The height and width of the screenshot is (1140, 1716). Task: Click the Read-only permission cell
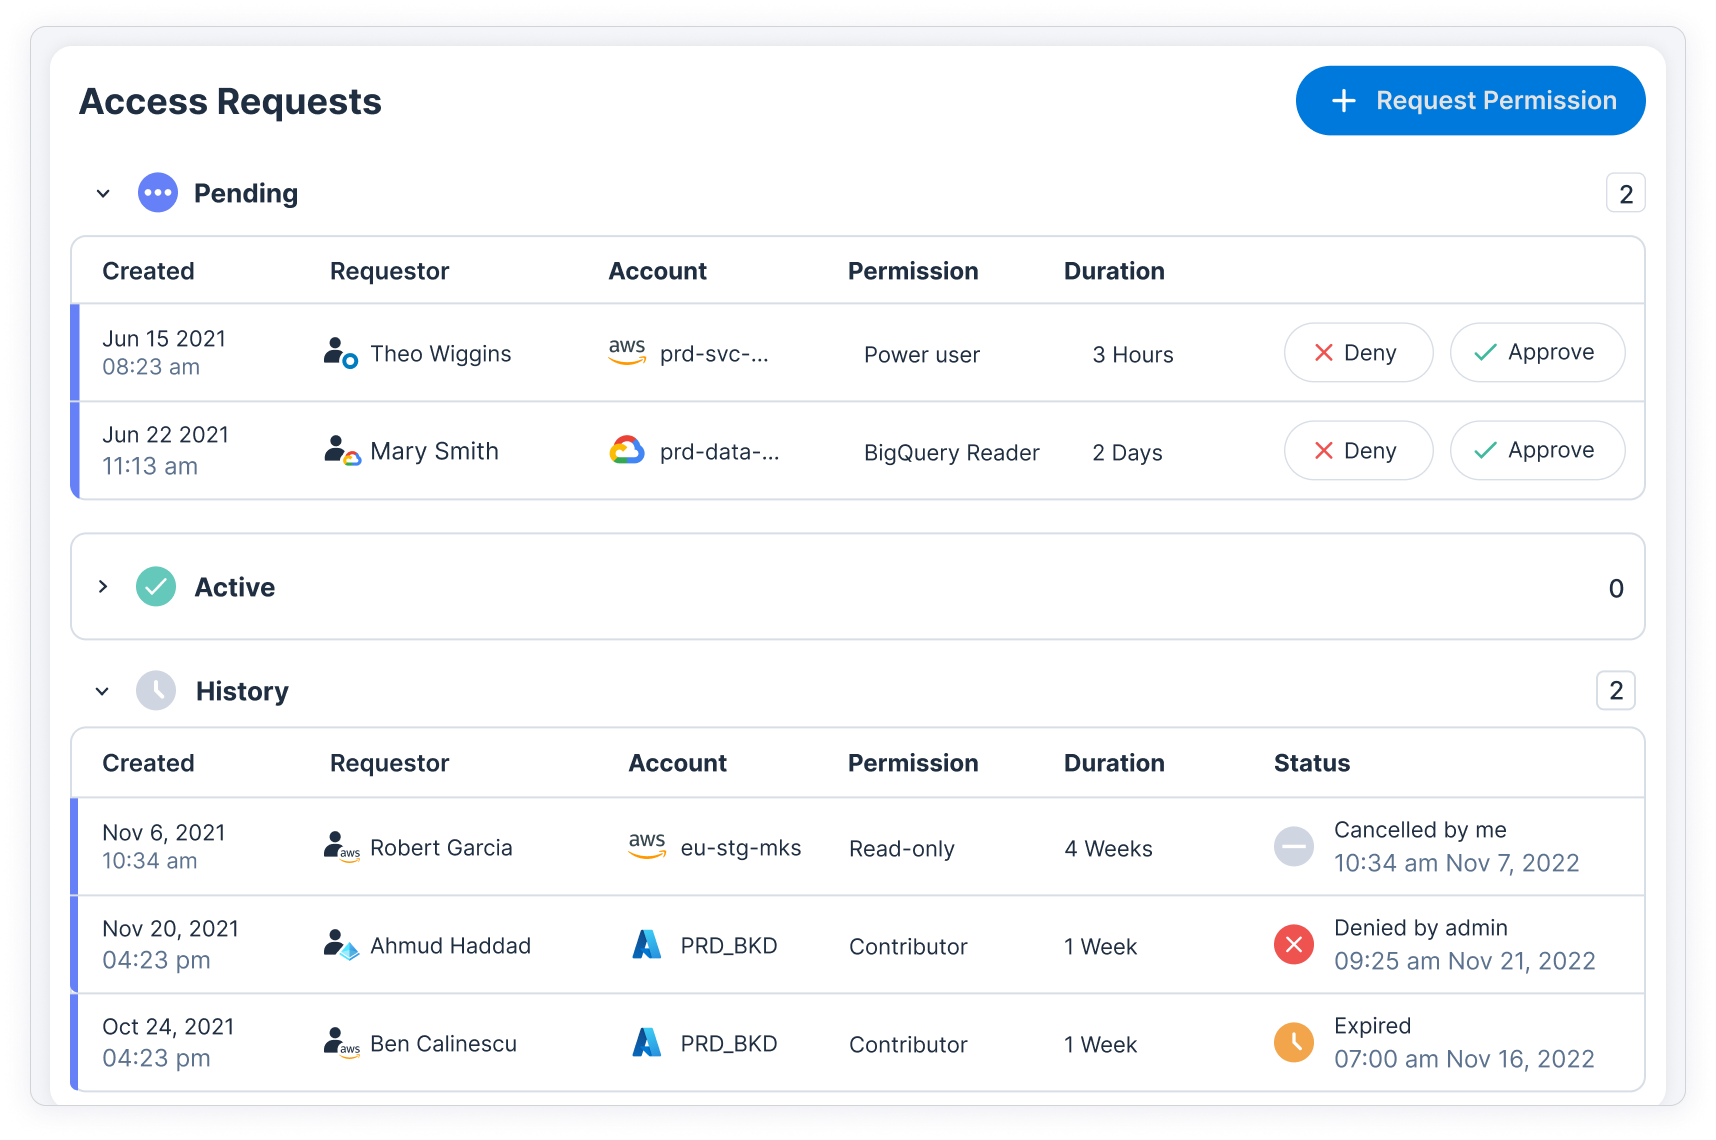pyautogui.click(x=902, y=849)
